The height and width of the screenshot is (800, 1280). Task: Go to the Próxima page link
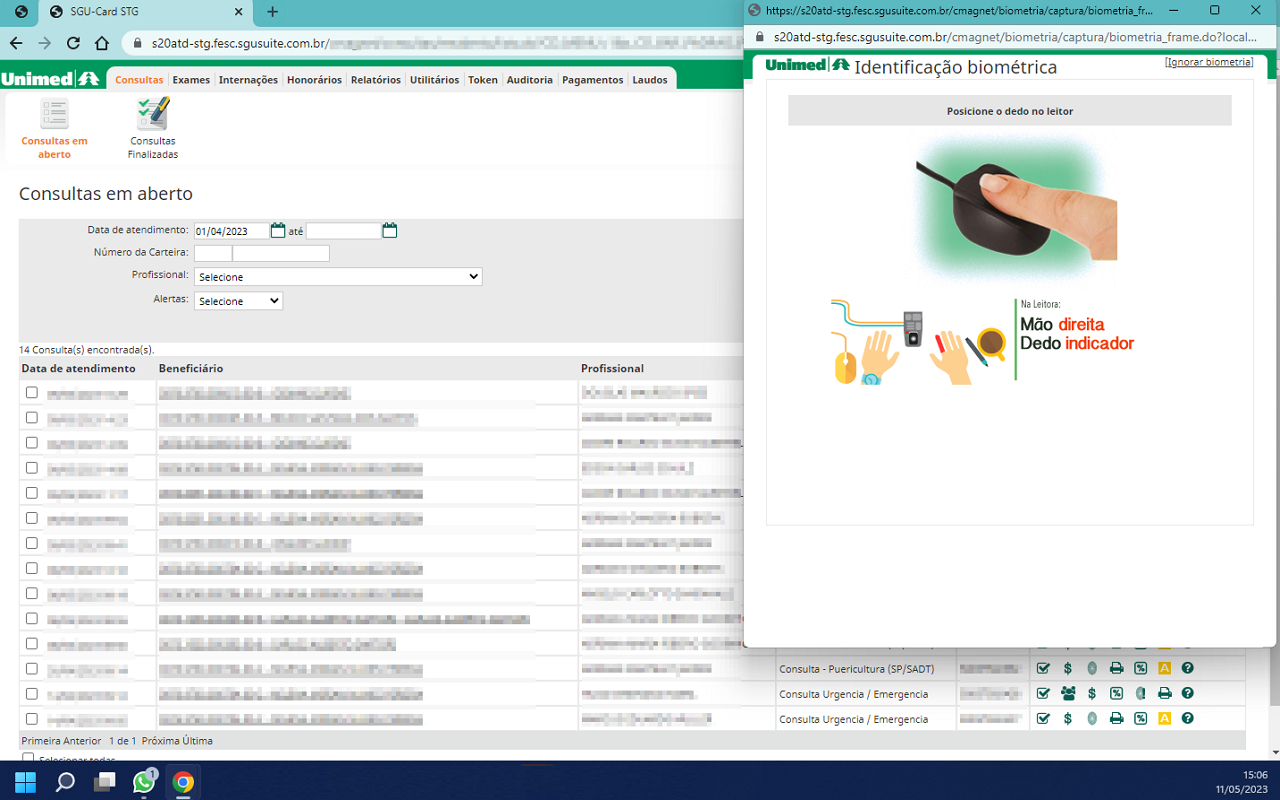click(x=162, y=741)
